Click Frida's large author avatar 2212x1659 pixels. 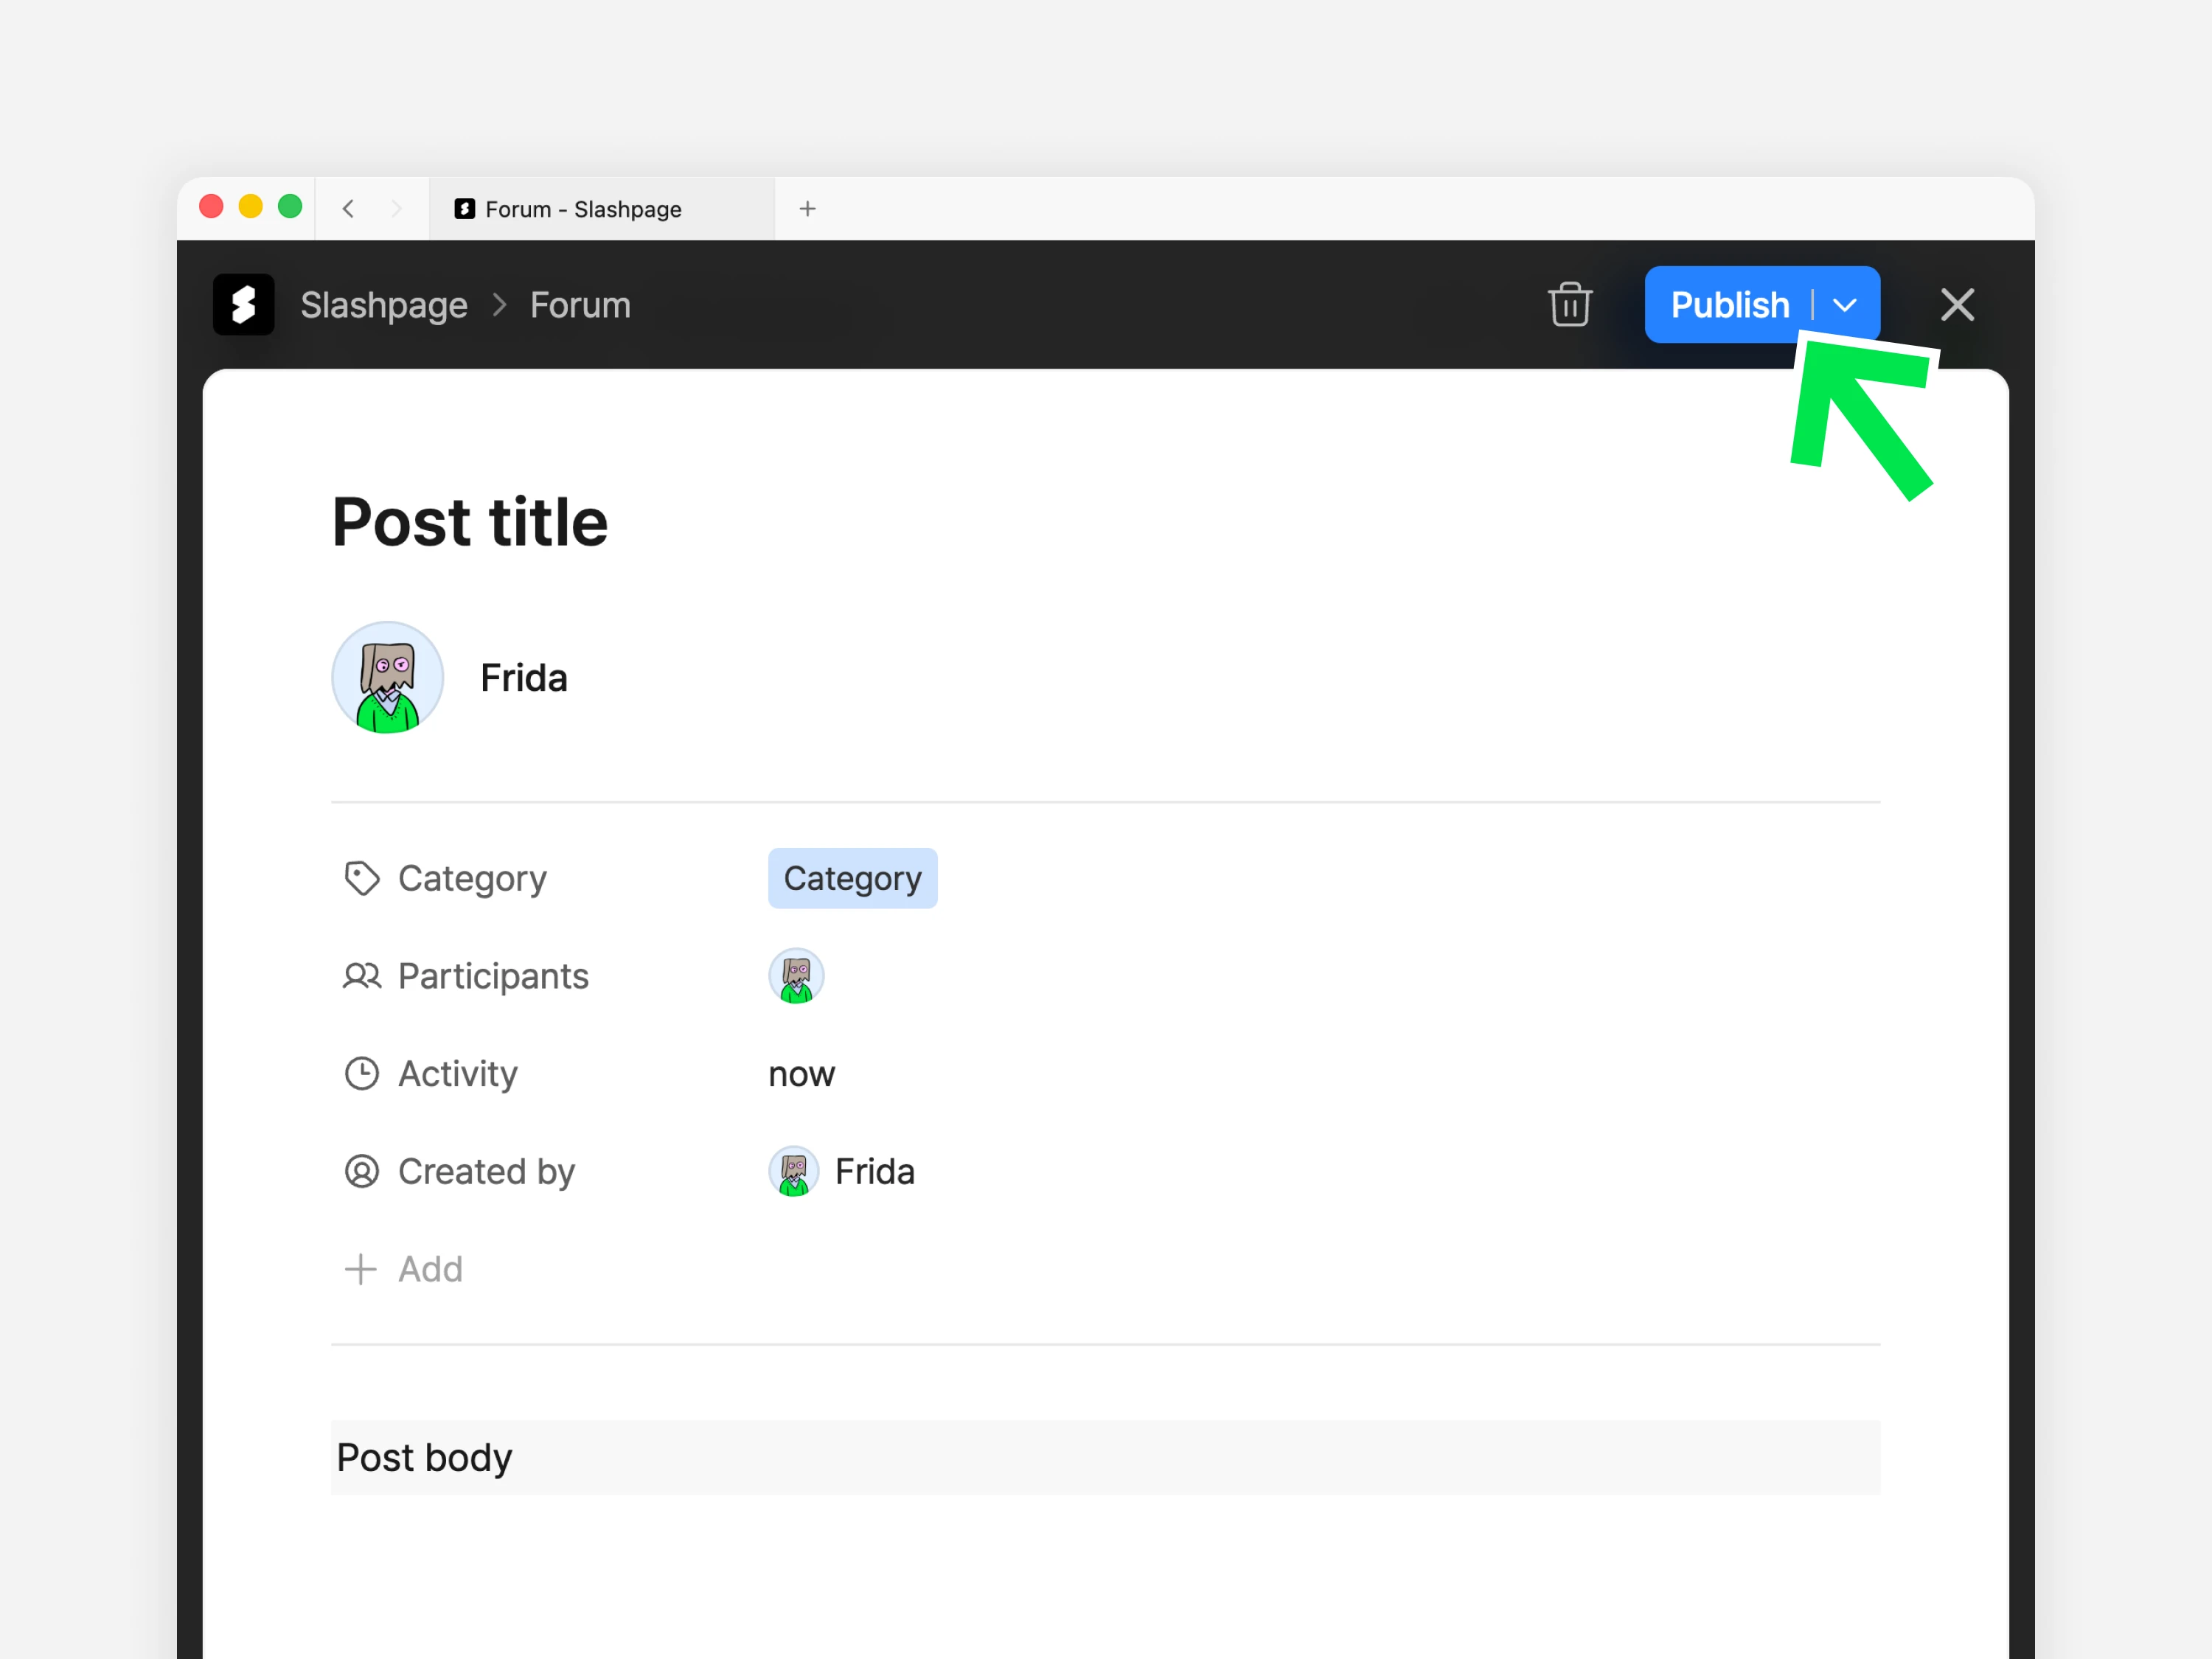point(387,678)
